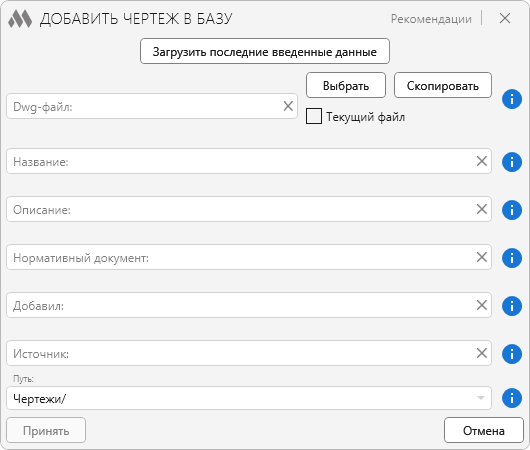Focus the Описание input field
The width and height of the screenshot is (530, 450).
tap(249, 209)
